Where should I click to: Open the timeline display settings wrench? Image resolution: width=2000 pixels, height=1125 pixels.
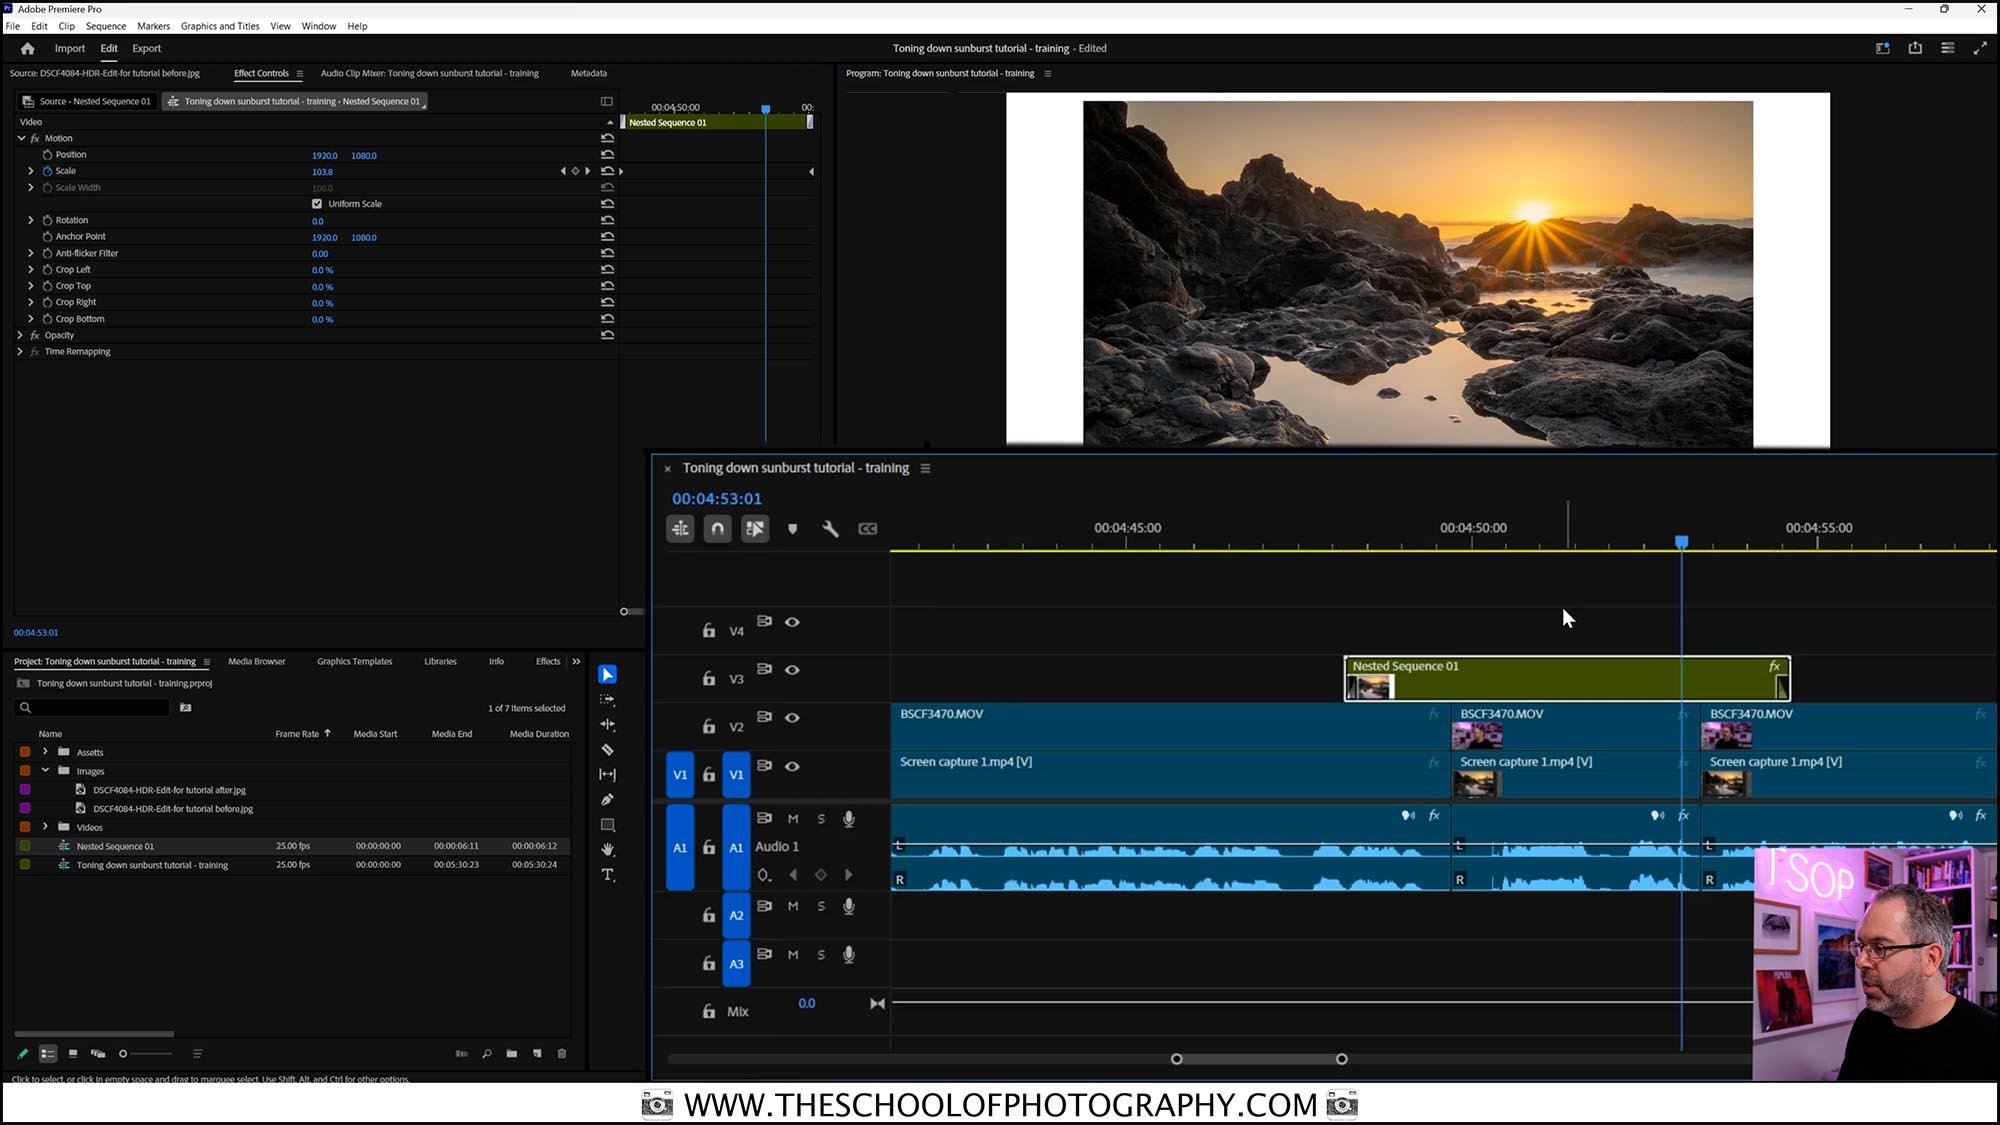pos(831,528)
